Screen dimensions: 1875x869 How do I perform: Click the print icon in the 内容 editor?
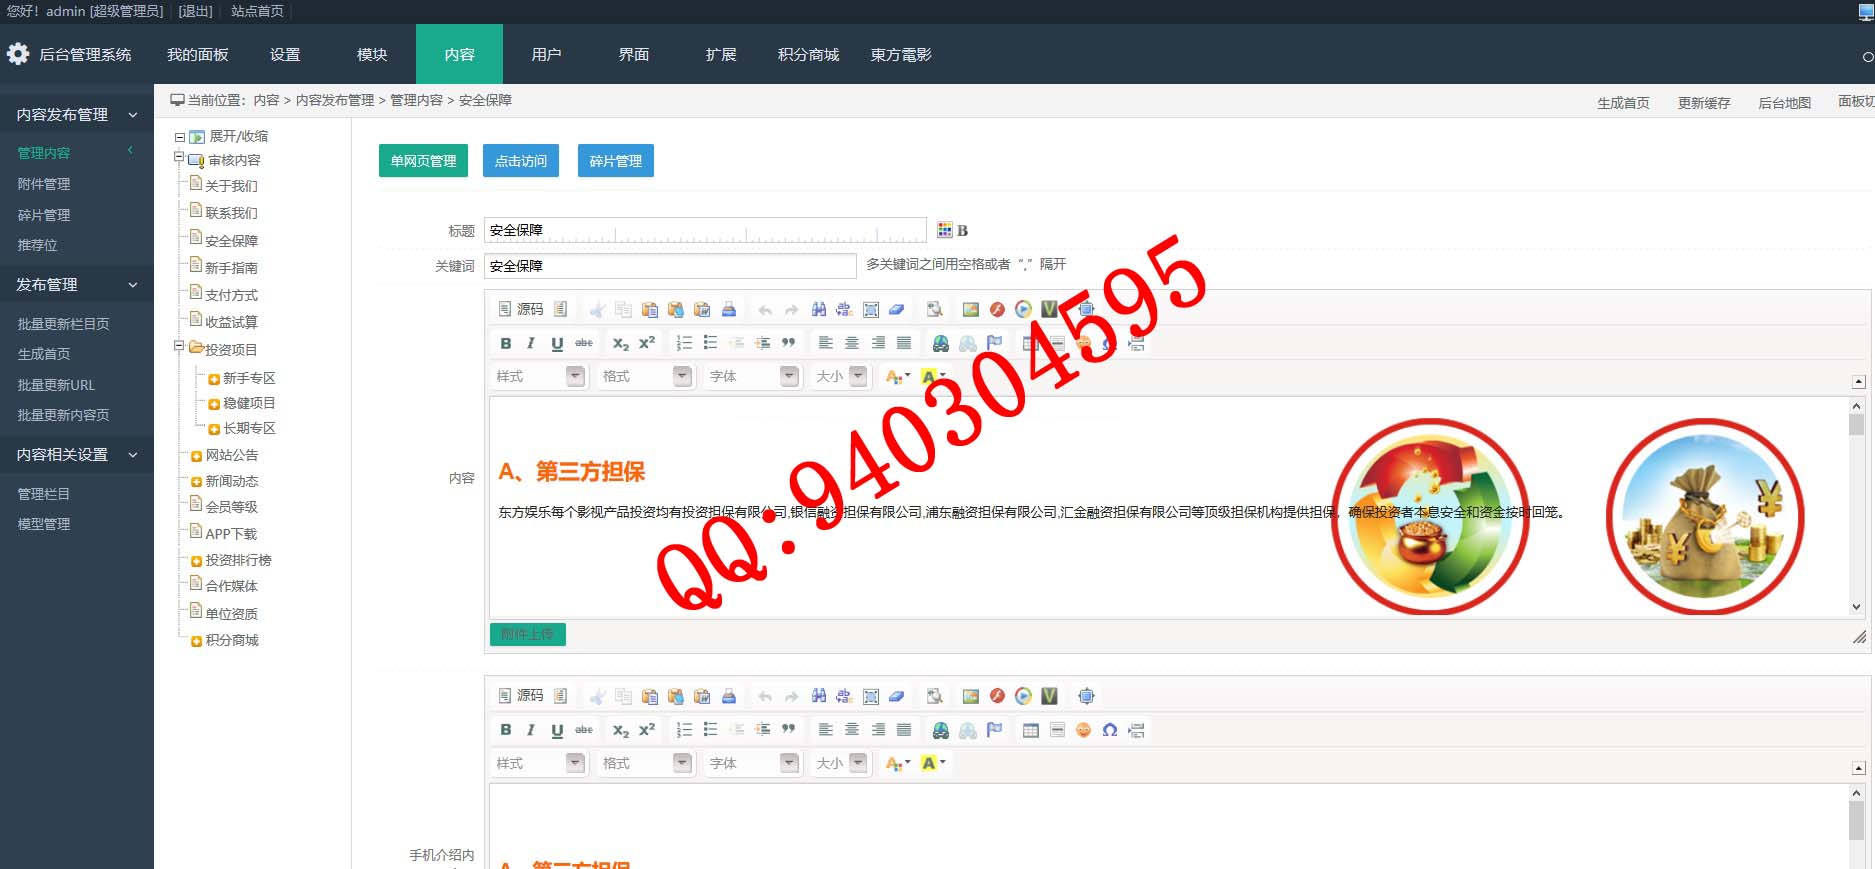728,310
